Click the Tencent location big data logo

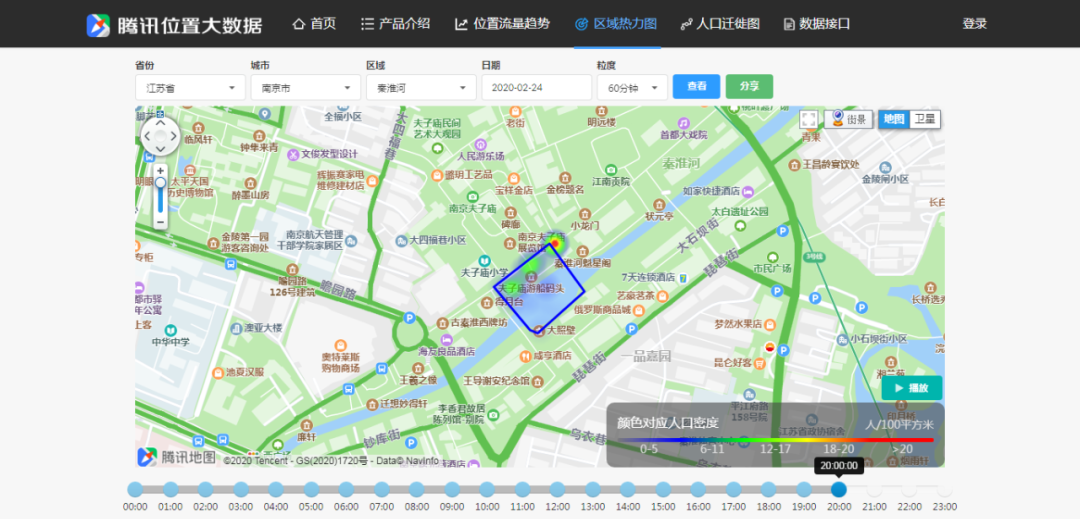point(174,25)
